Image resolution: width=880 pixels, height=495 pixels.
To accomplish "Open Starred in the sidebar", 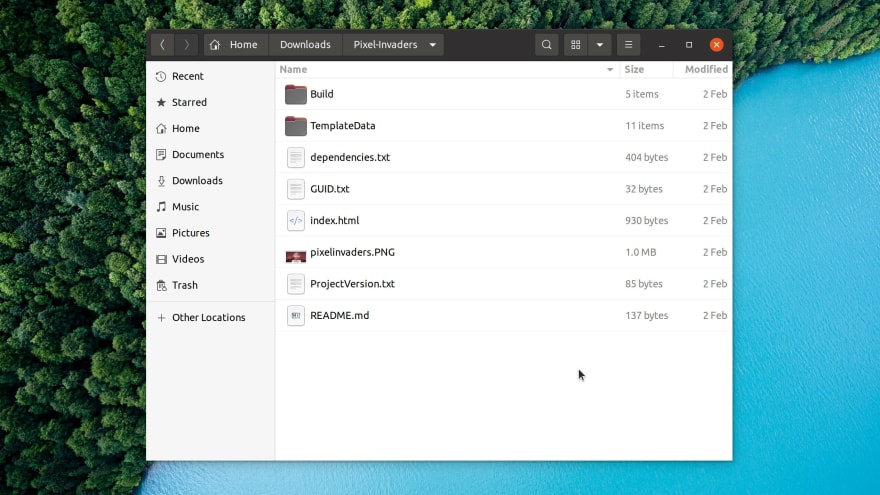I will point(210,102).
